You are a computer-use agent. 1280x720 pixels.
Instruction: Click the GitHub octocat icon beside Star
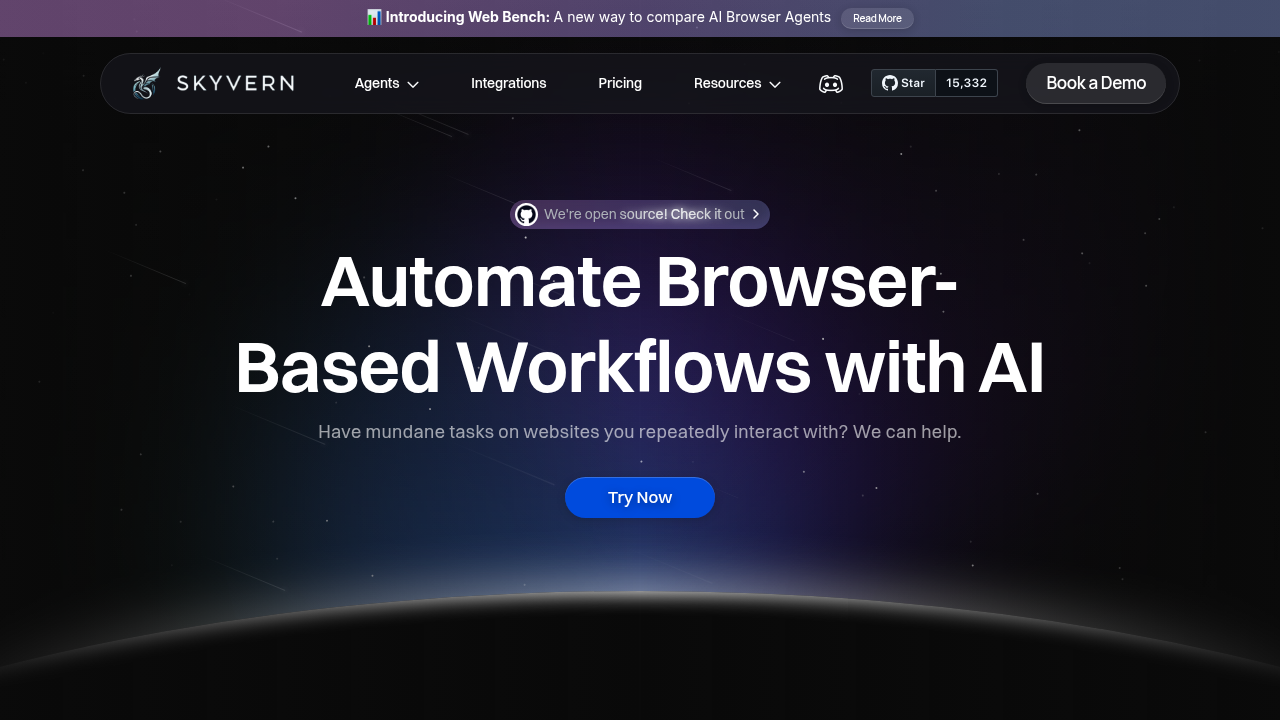pos(889,83)
